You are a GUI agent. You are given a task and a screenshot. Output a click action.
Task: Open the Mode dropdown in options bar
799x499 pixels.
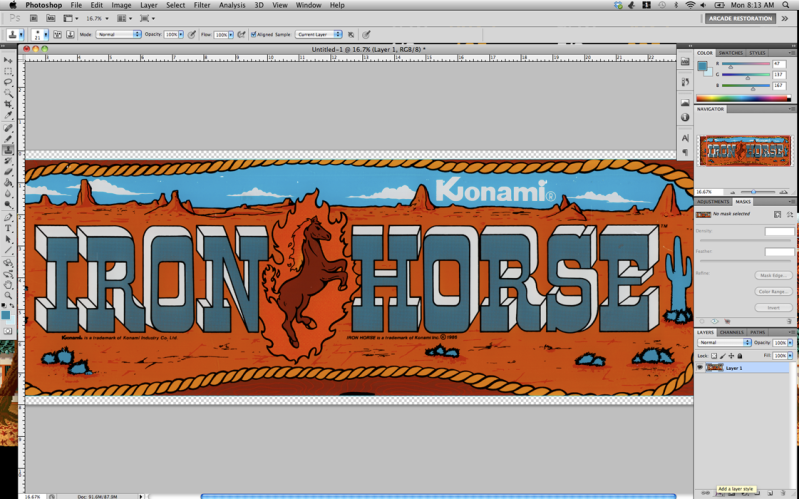click(118, 34)
